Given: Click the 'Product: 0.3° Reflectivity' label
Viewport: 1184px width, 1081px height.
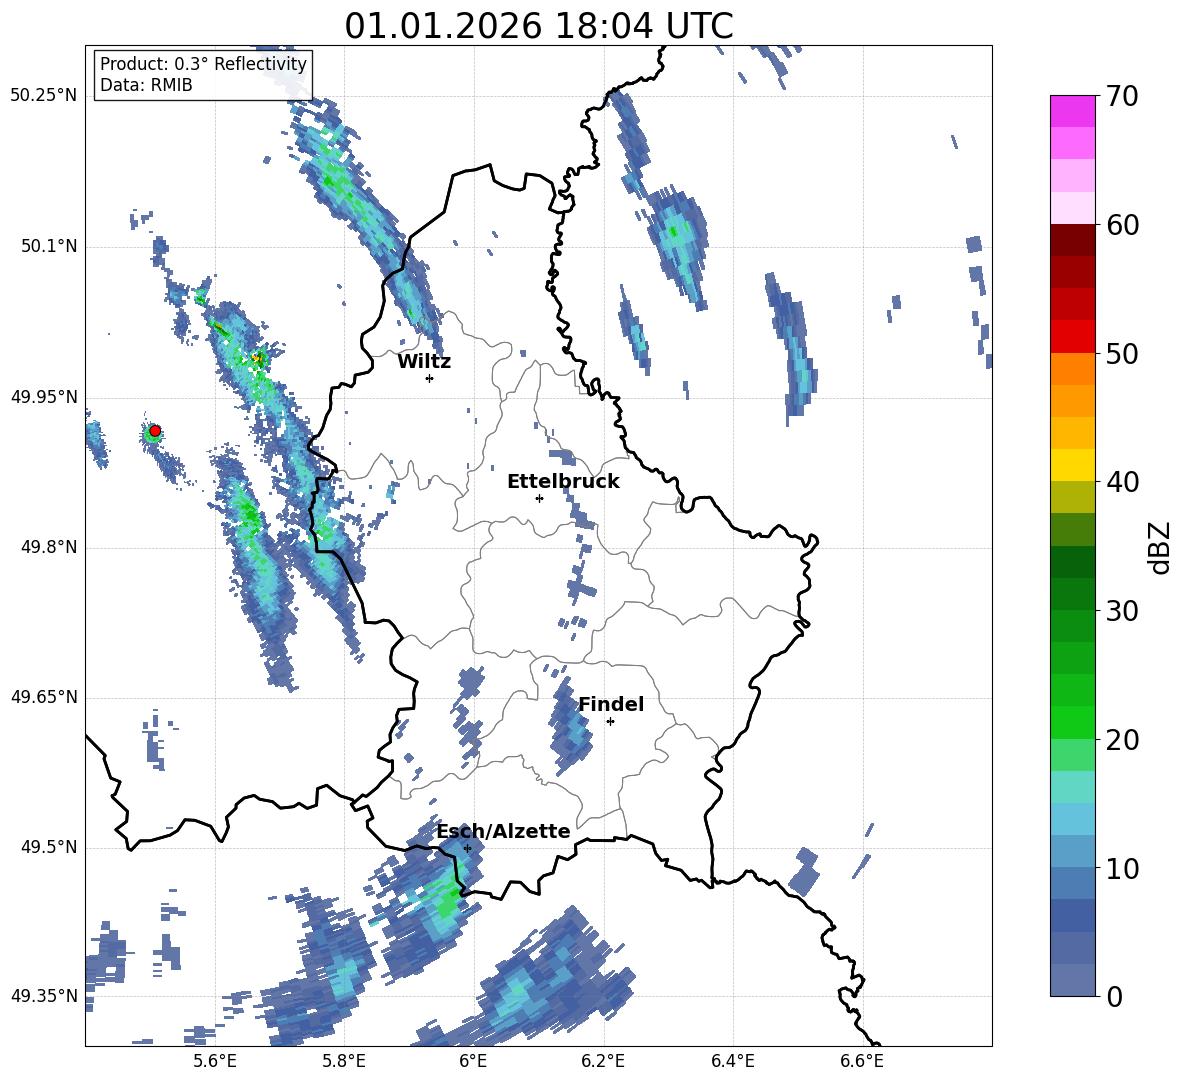Looking at the screenshot, I should point(203,64).
